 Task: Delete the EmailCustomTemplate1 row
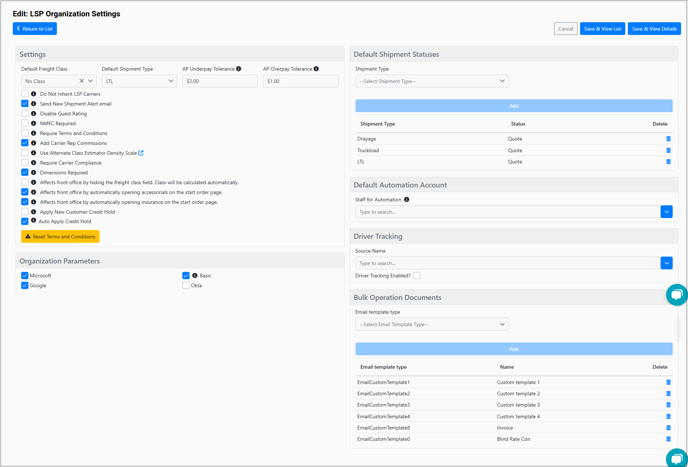(668, 382)
